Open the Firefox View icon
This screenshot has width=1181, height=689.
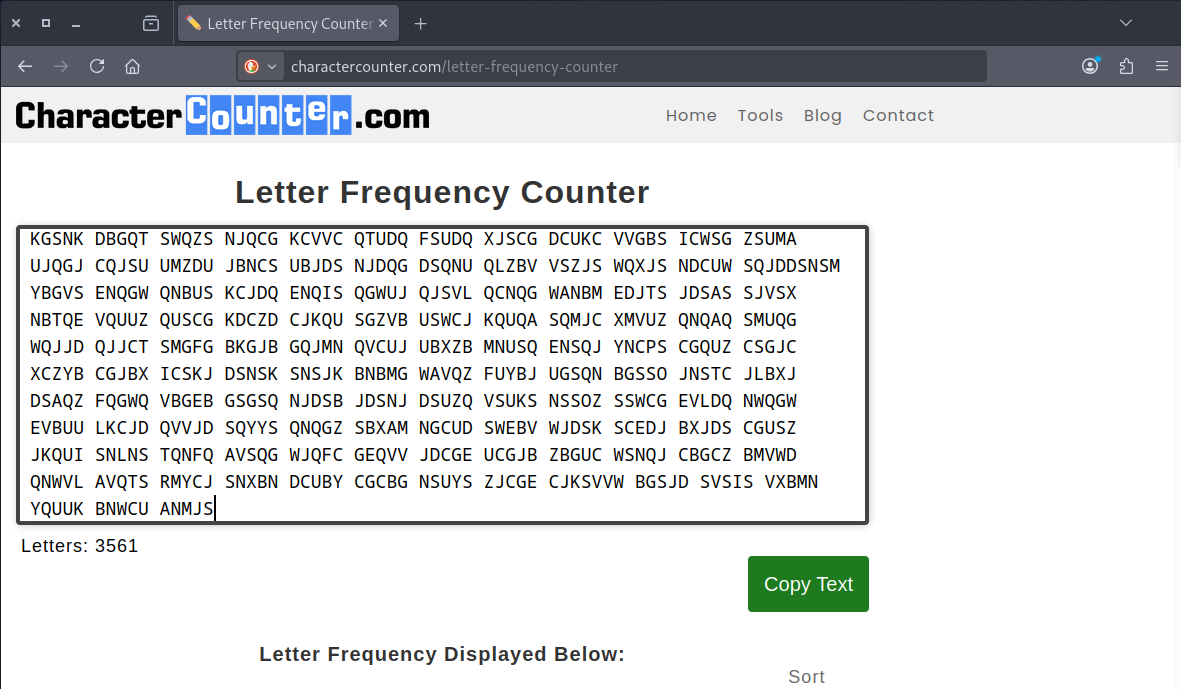click(151, 23)
